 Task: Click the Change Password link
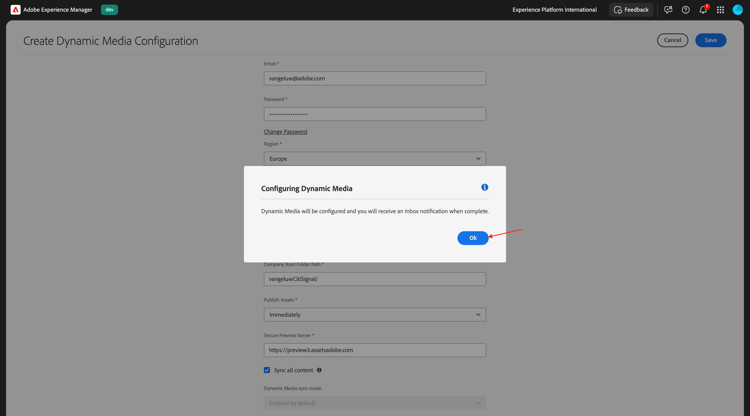coord(285,131)
